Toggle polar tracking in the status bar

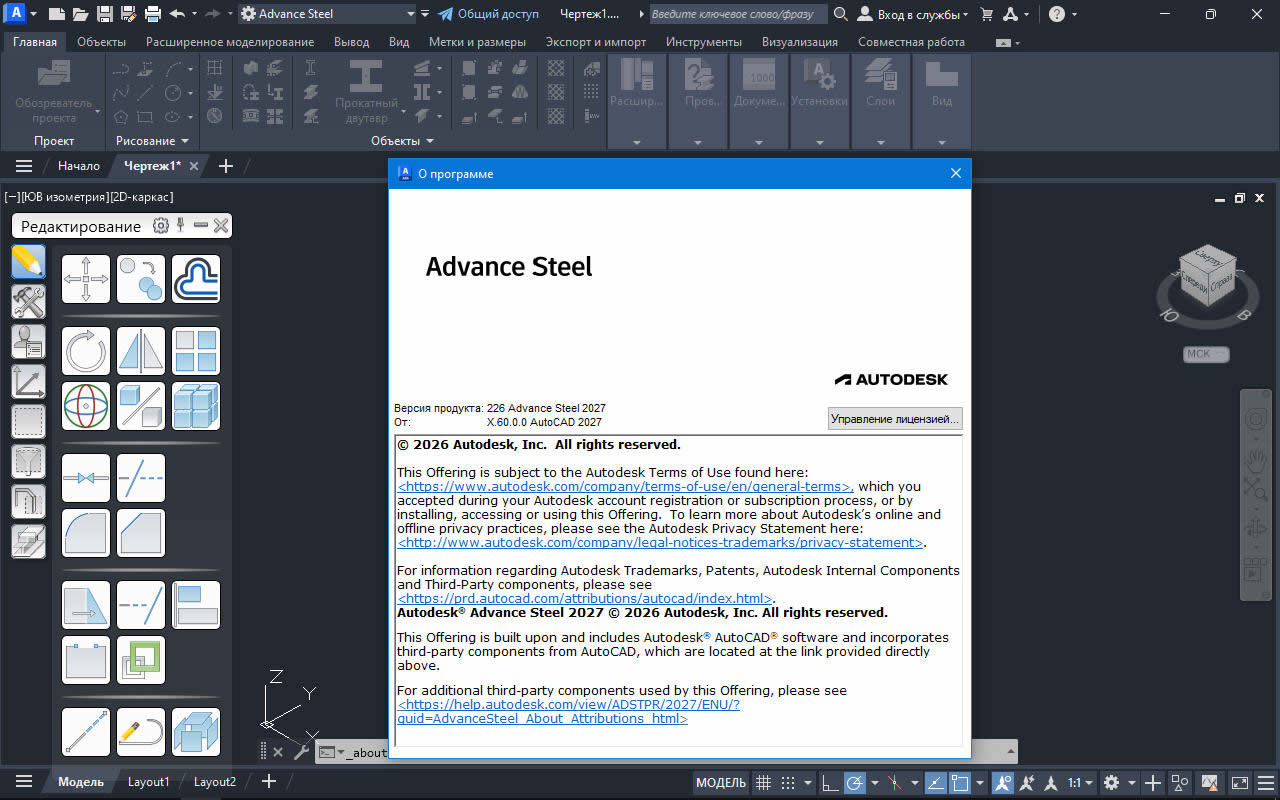pos(855,782)
